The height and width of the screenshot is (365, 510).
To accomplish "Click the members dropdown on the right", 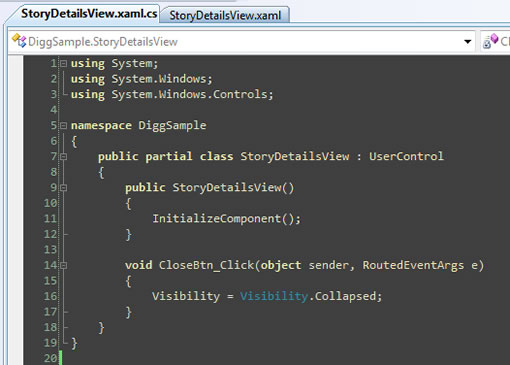I will pos(495,41).
